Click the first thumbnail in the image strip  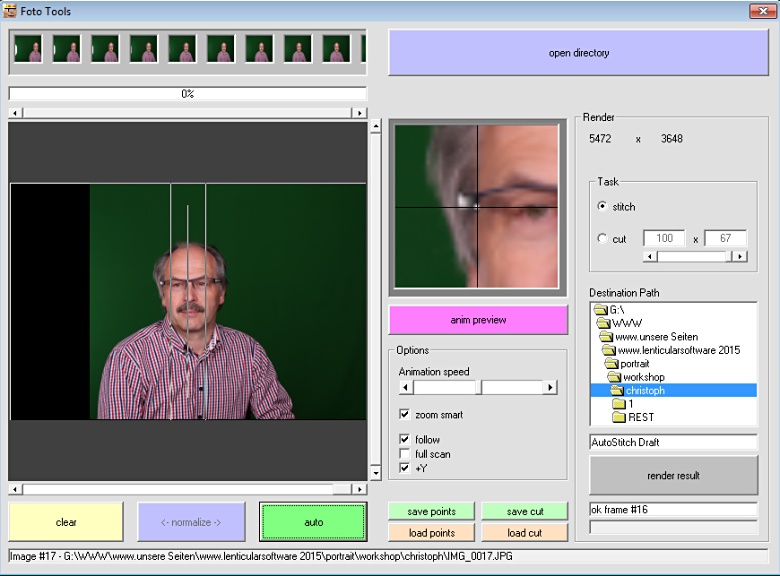(28, 49)
